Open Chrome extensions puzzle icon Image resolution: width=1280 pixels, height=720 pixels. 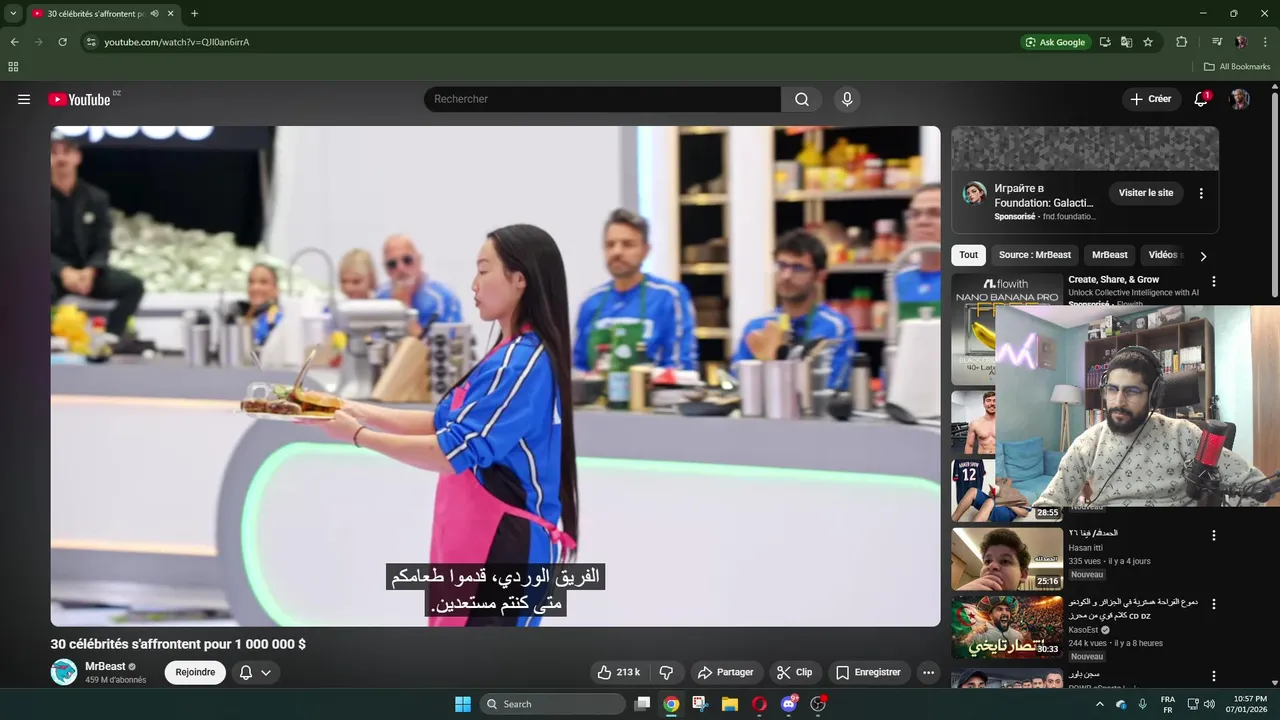click(x=1182, y=42)
